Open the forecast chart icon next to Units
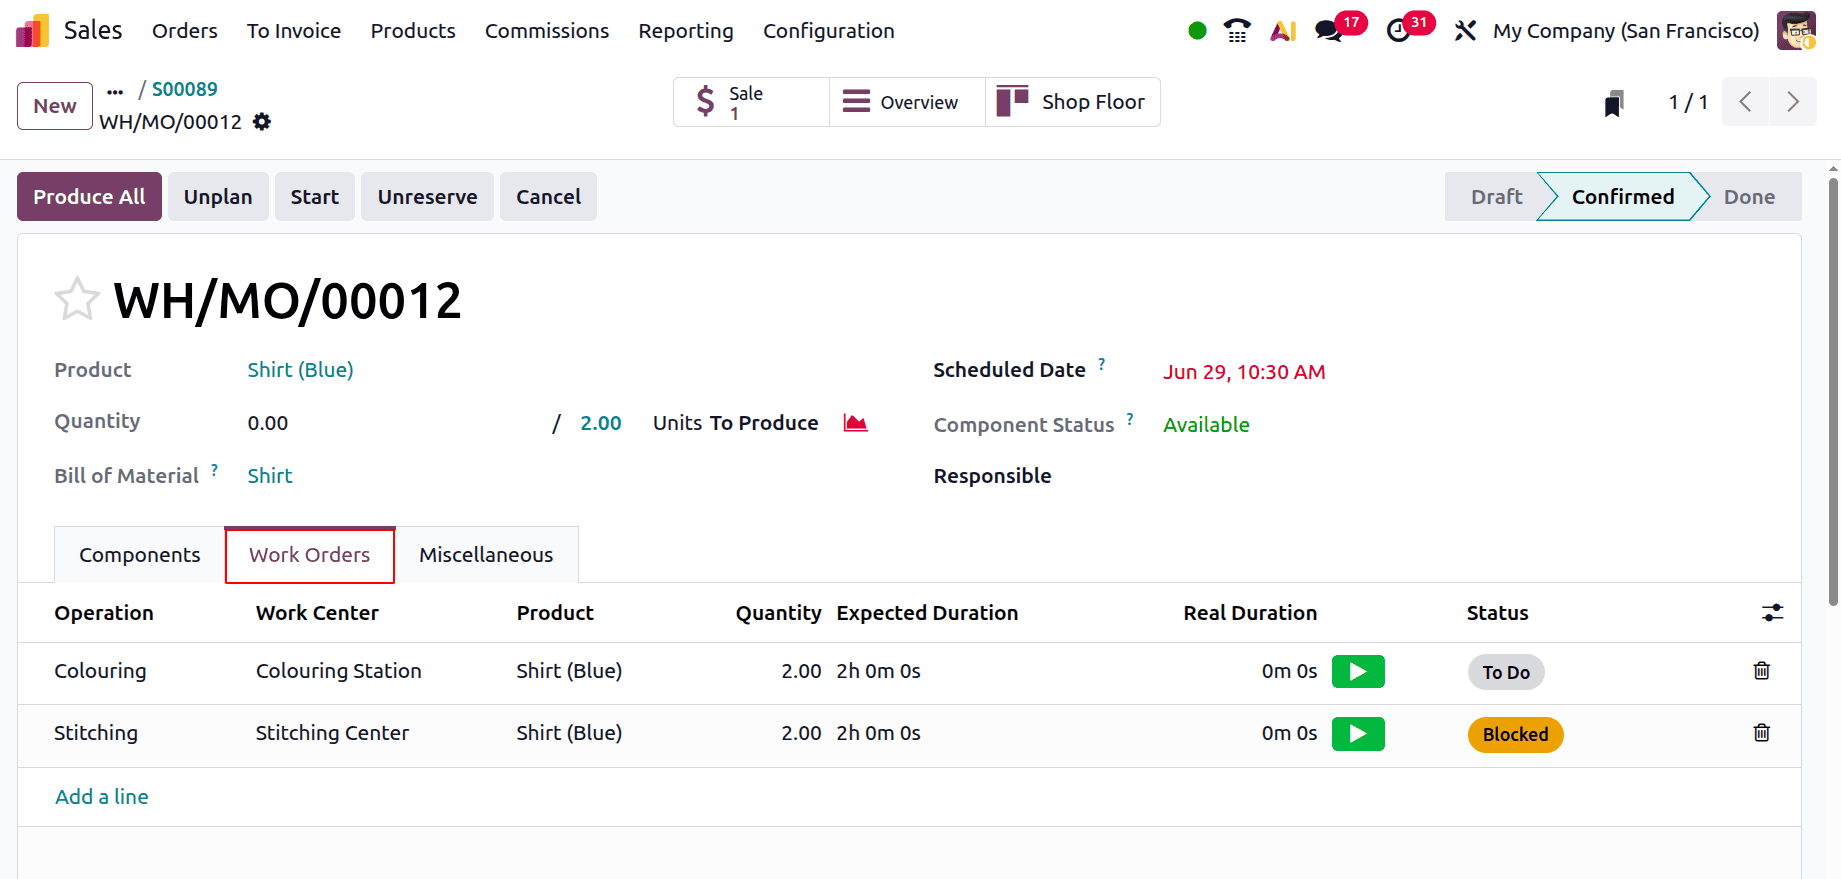The height and width of the screenshot is (879, 1841). point(855,423)
